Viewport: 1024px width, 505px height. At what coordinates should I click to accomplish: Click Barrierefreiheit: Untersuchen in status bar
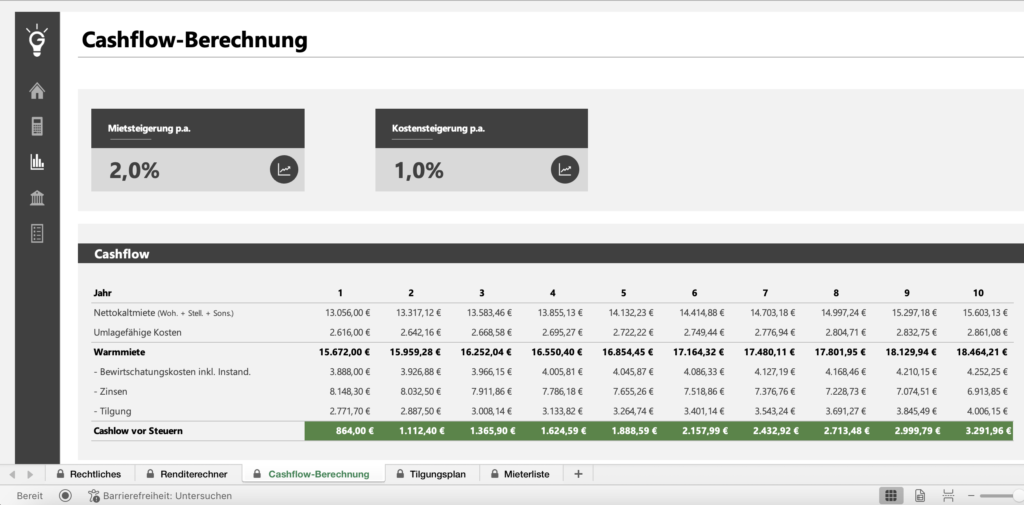pyautogui.click(x=159, y=495)
